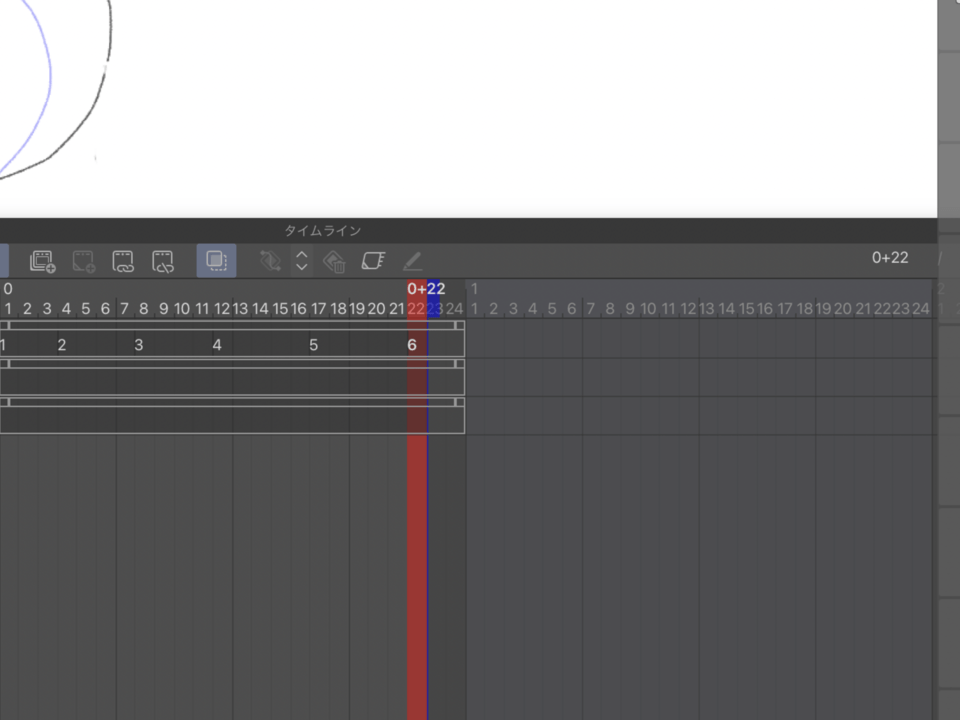Select cel 2 in the top animation track
This screenshot has height=720, width=960.
coord(62,345)
